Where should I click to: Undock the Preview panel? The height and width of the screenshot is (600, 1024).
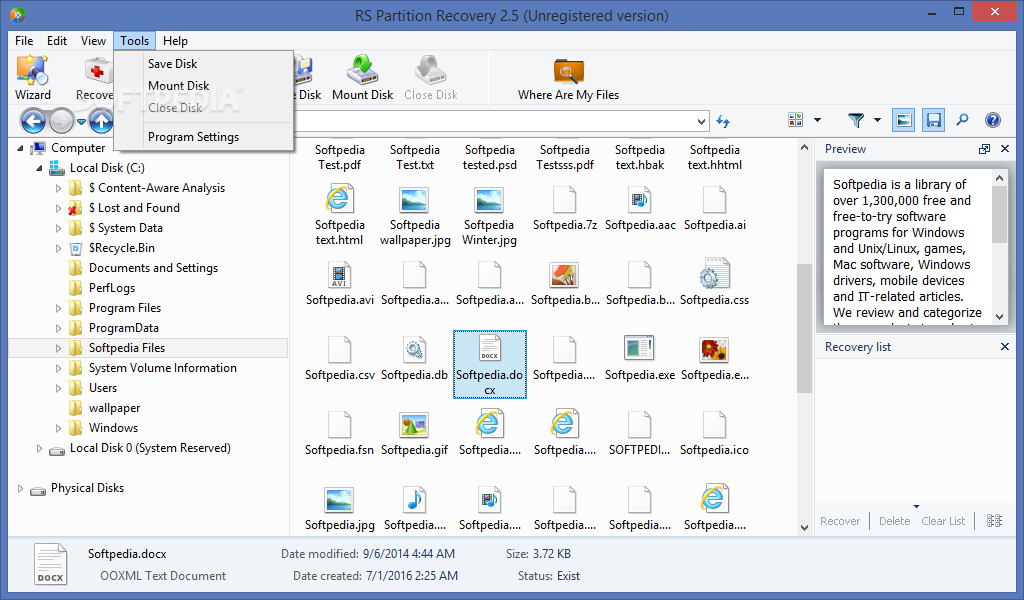pyautogui.click(x=984, y=149)
